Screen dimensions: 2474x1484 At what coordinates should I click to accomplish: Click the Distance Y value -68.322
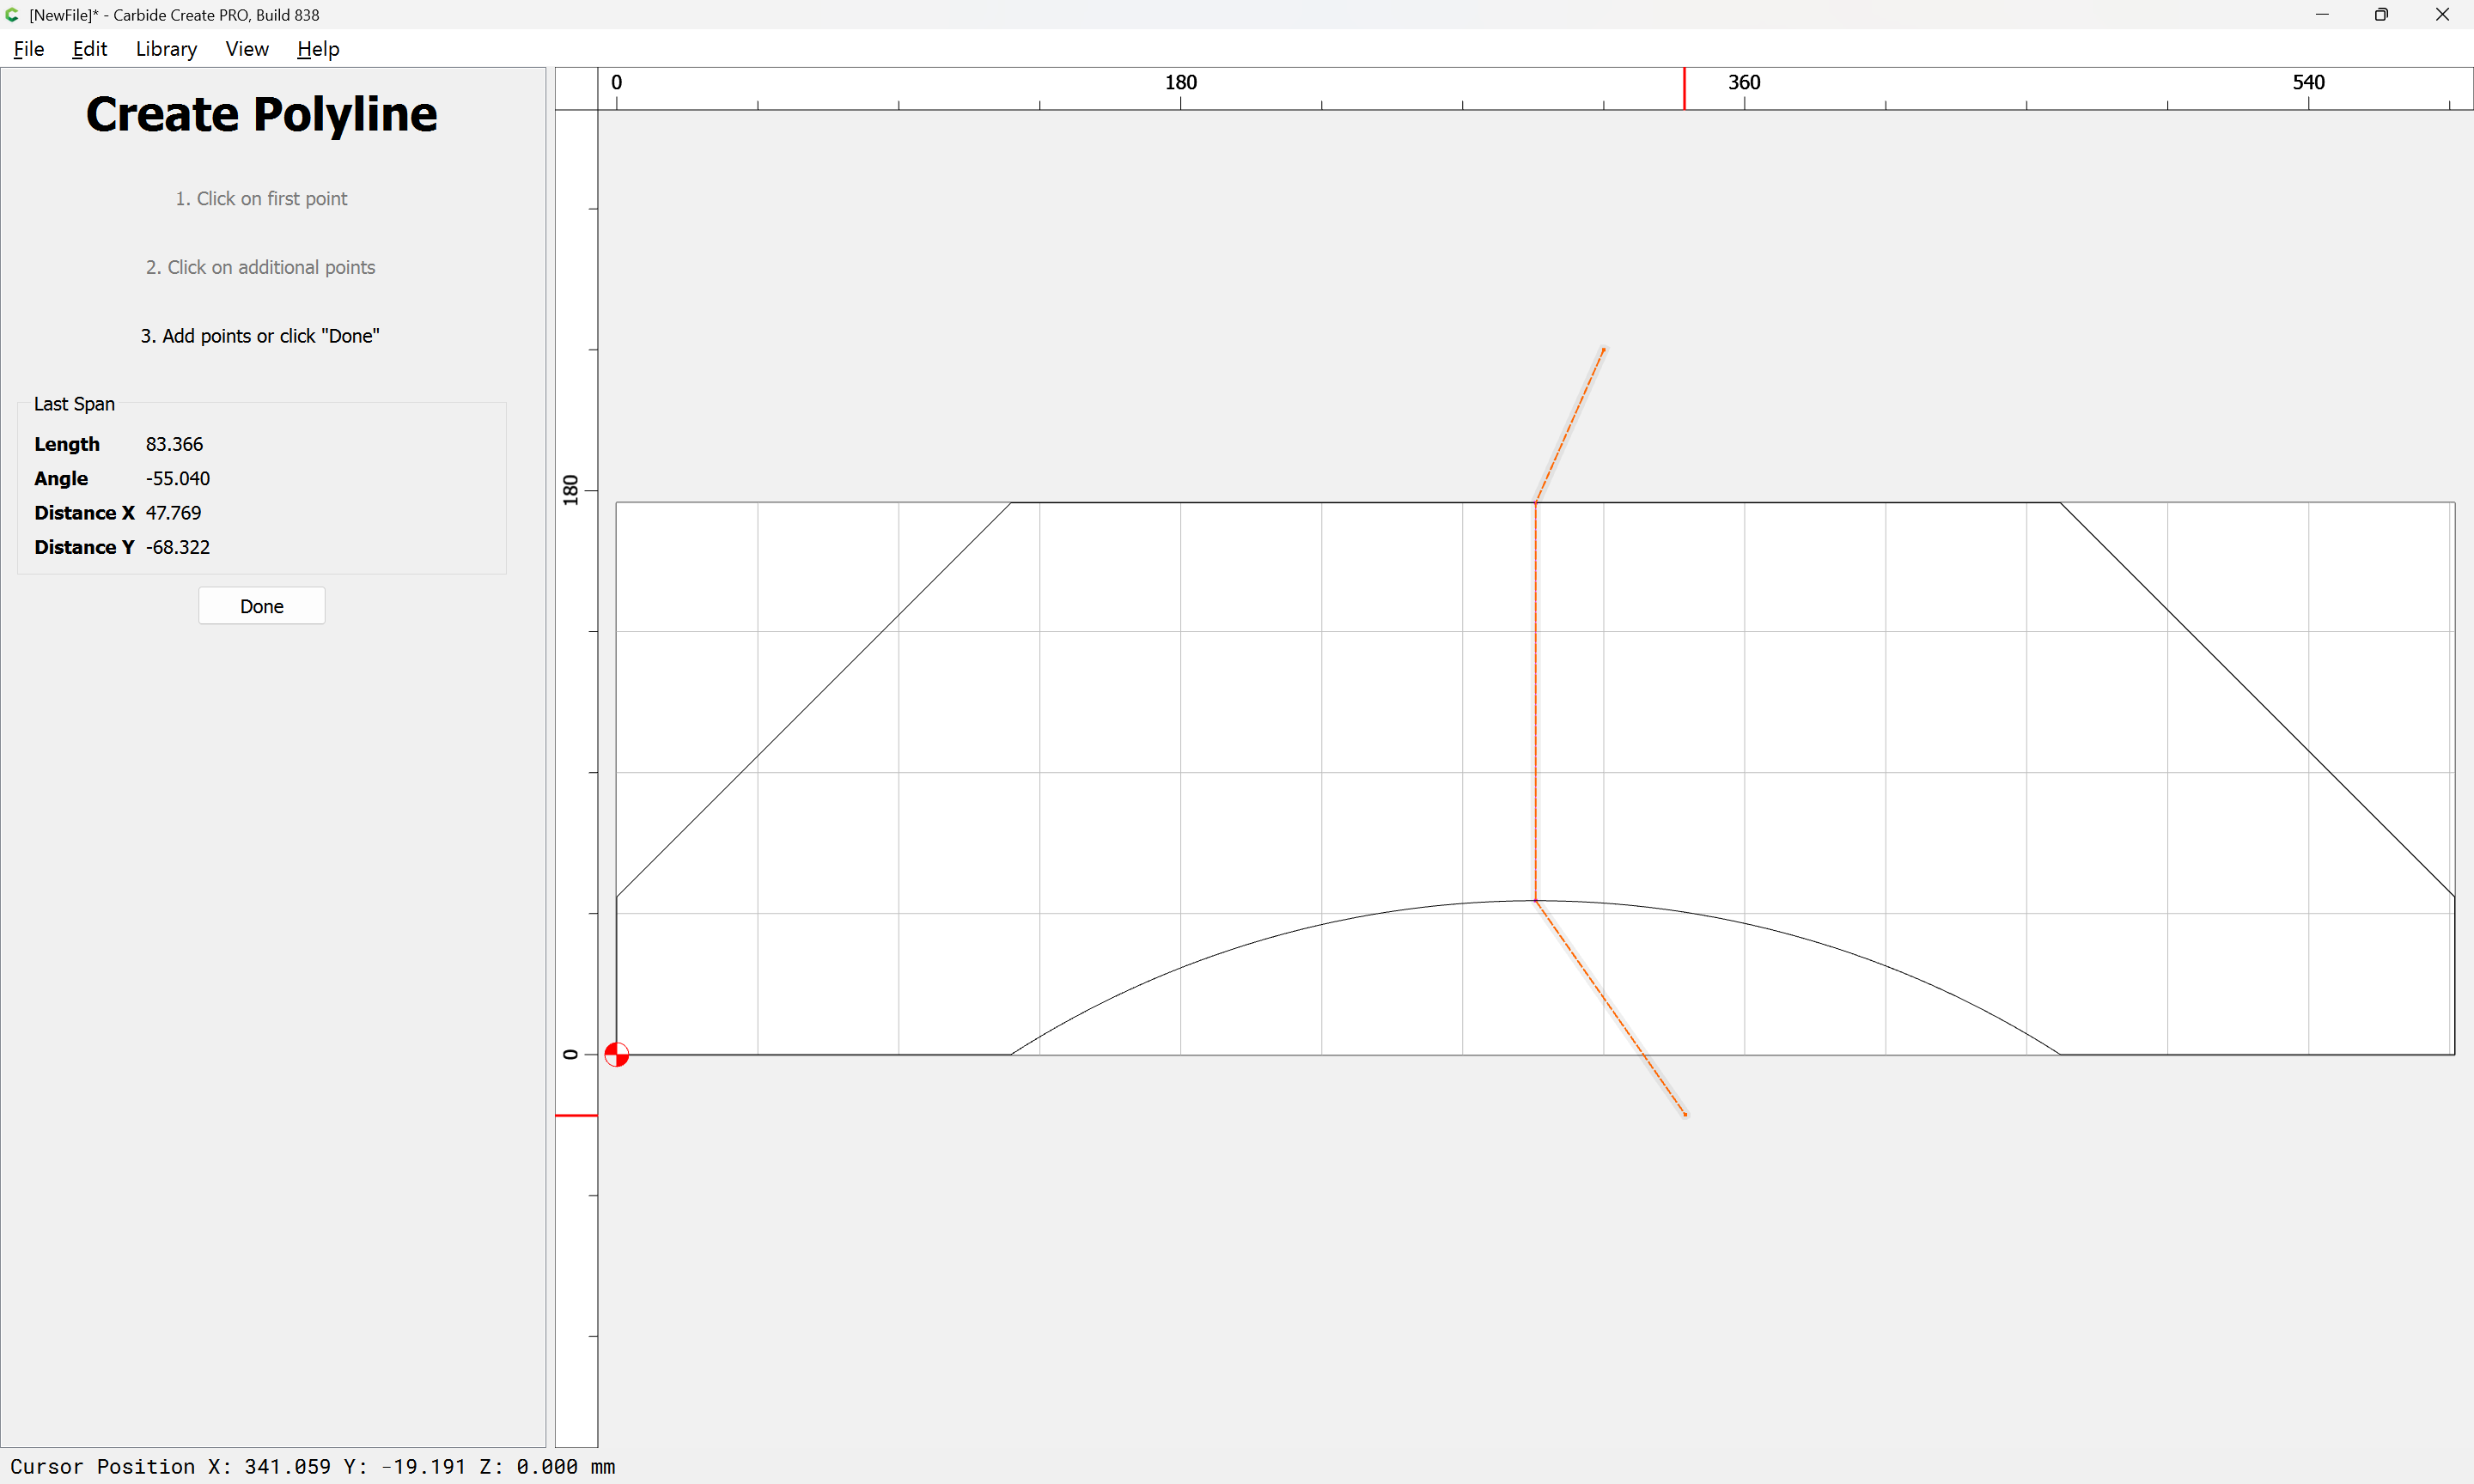tap(177, 547)
